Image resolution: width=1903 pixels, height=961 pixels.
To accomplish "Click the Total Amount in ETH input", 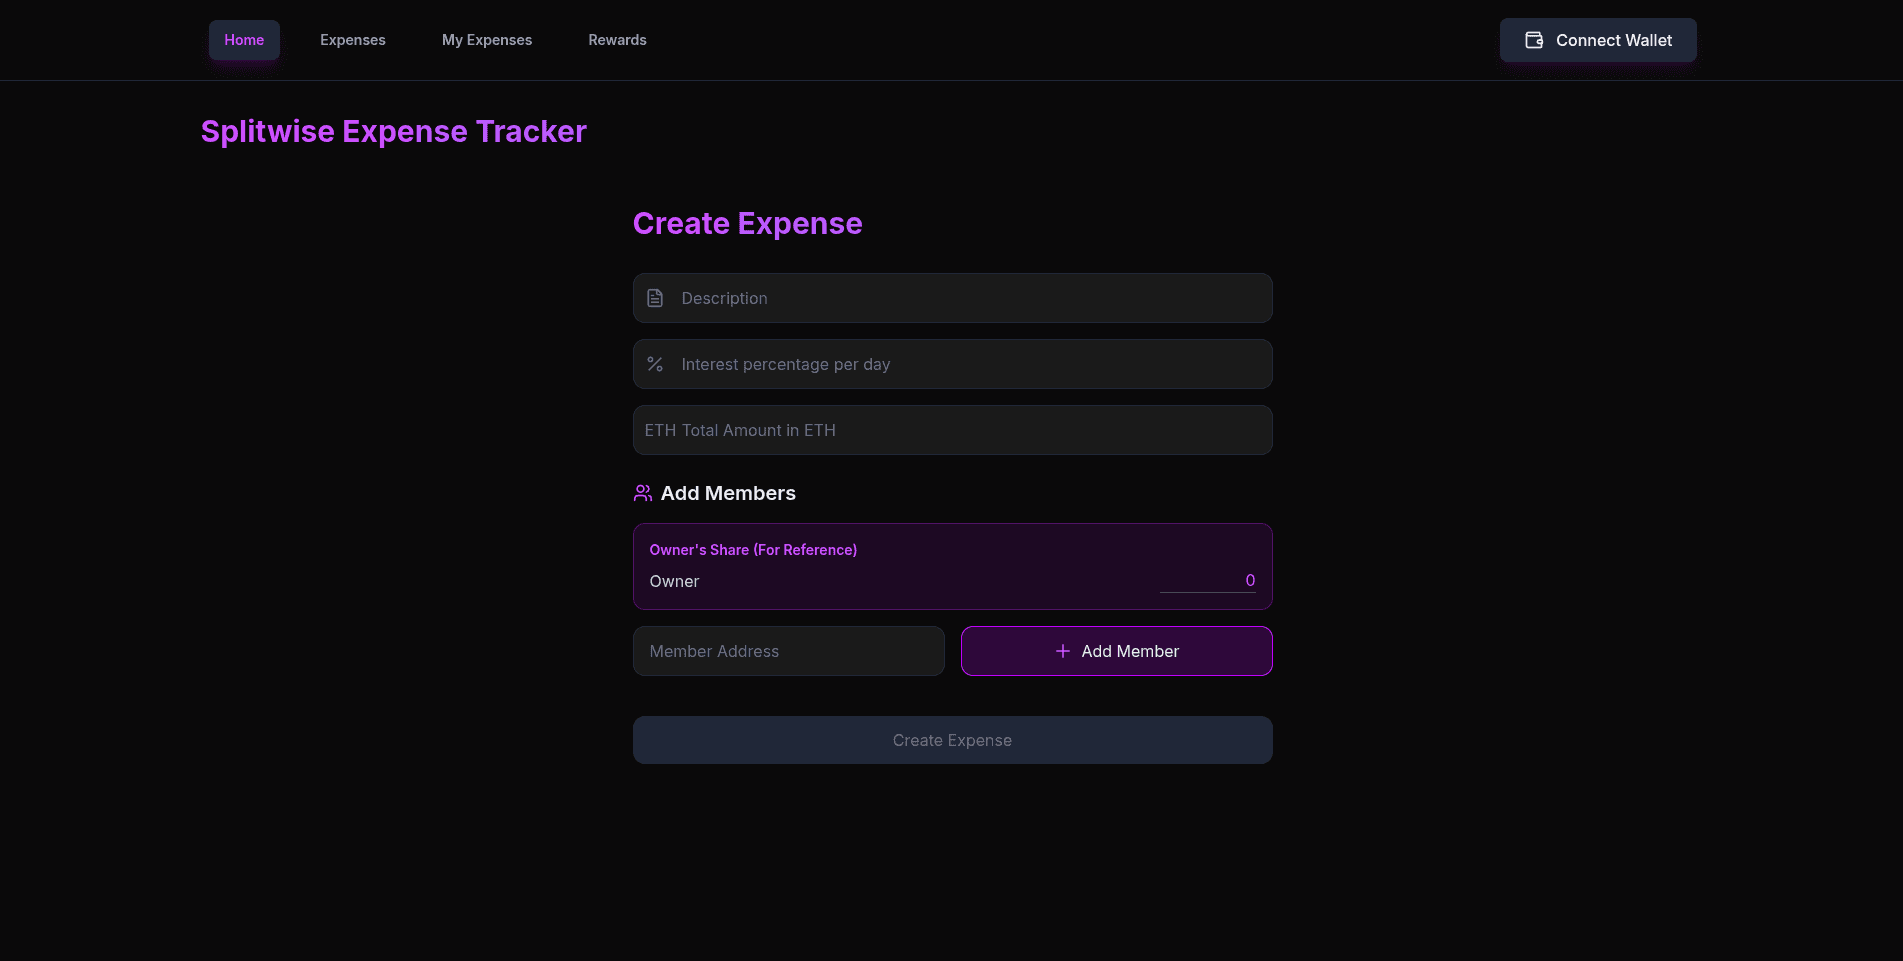I will click(x=952, y=430).
